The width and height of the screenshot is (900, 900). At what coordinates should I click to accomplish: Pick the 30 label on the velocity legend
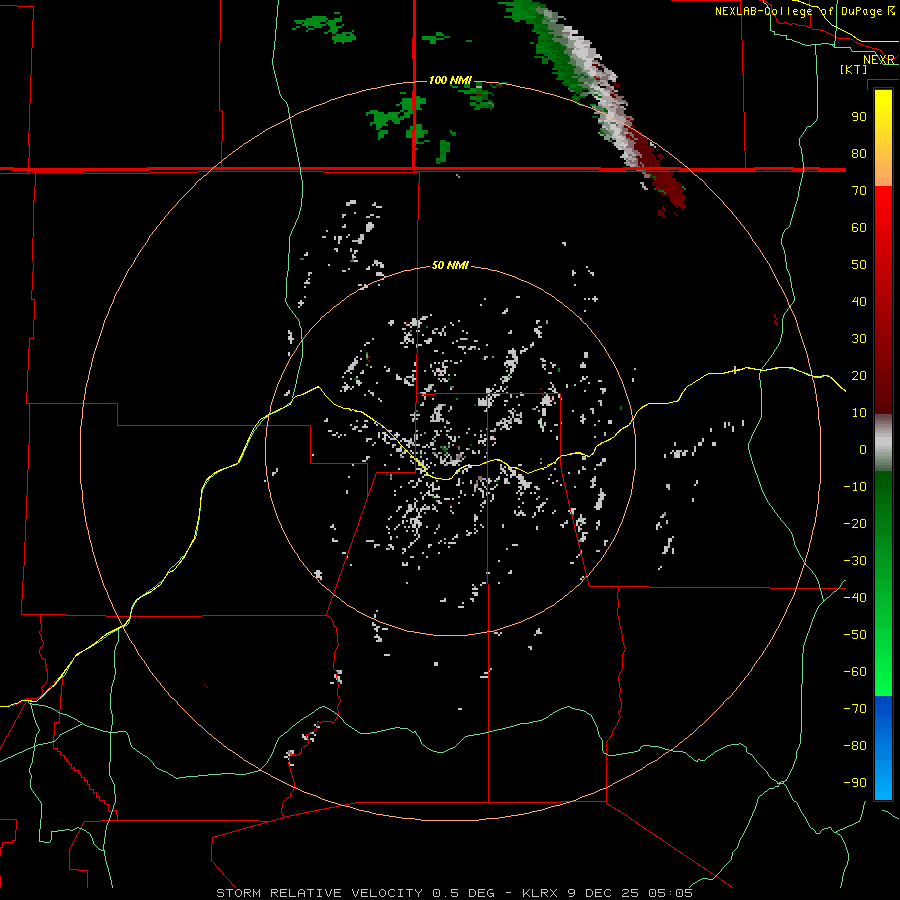click(859, 339)
